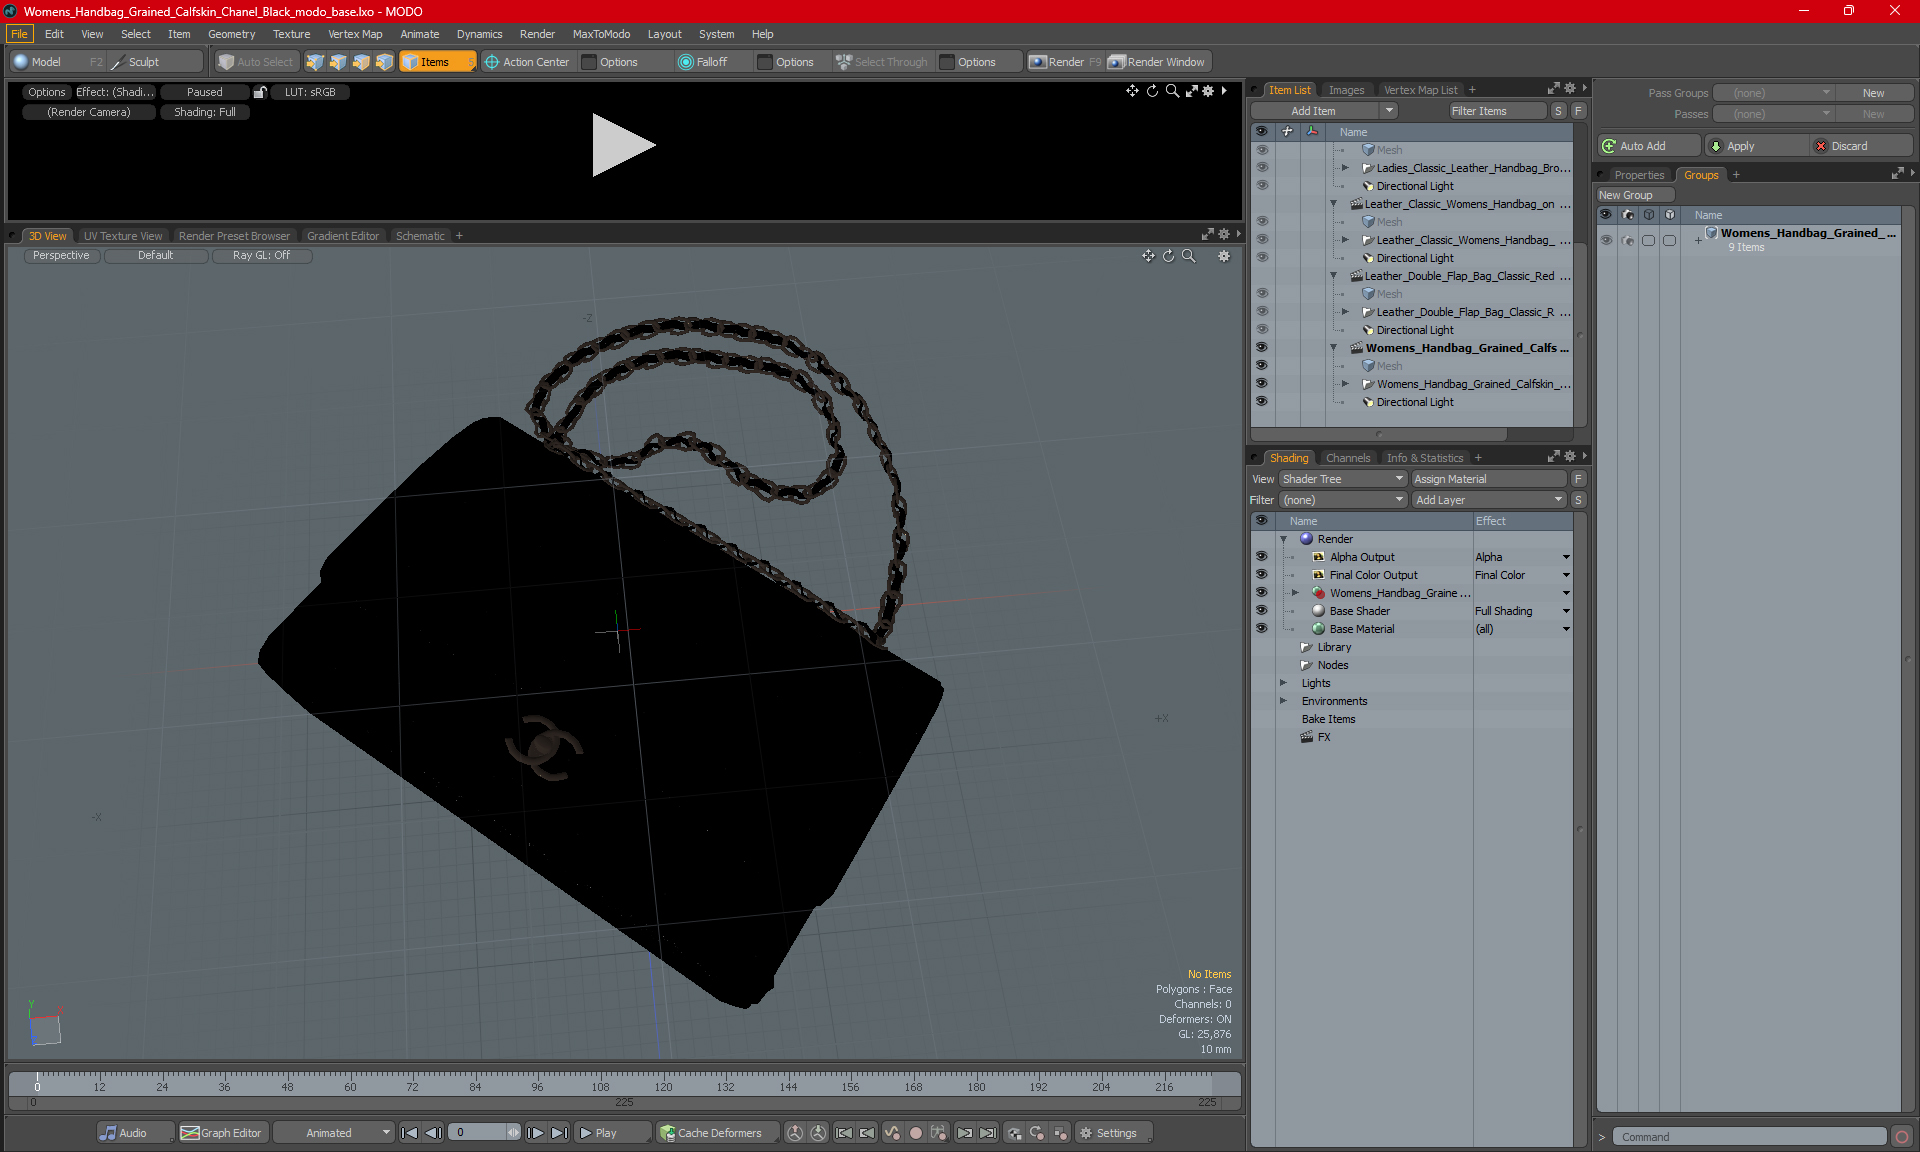Toggle visibility of Final Color Output
1920x1152 pixels.
coord(1261,575)
